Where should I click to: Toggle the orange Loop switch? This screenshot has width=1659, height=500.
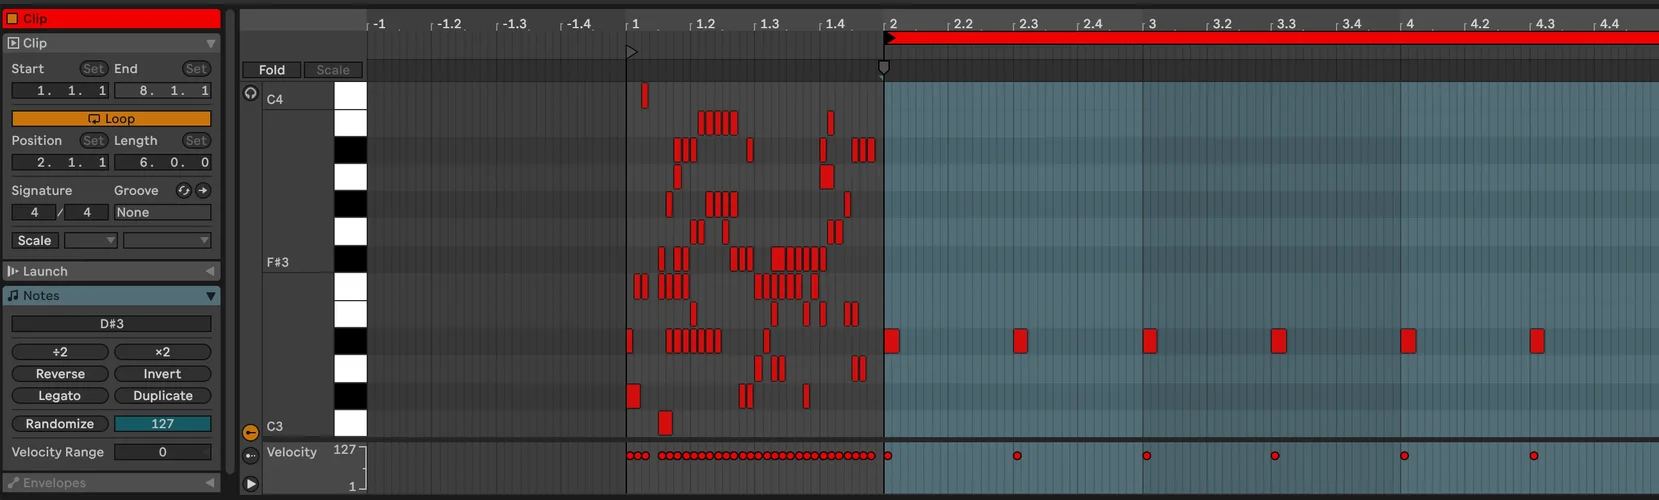[x=111, y=118]
